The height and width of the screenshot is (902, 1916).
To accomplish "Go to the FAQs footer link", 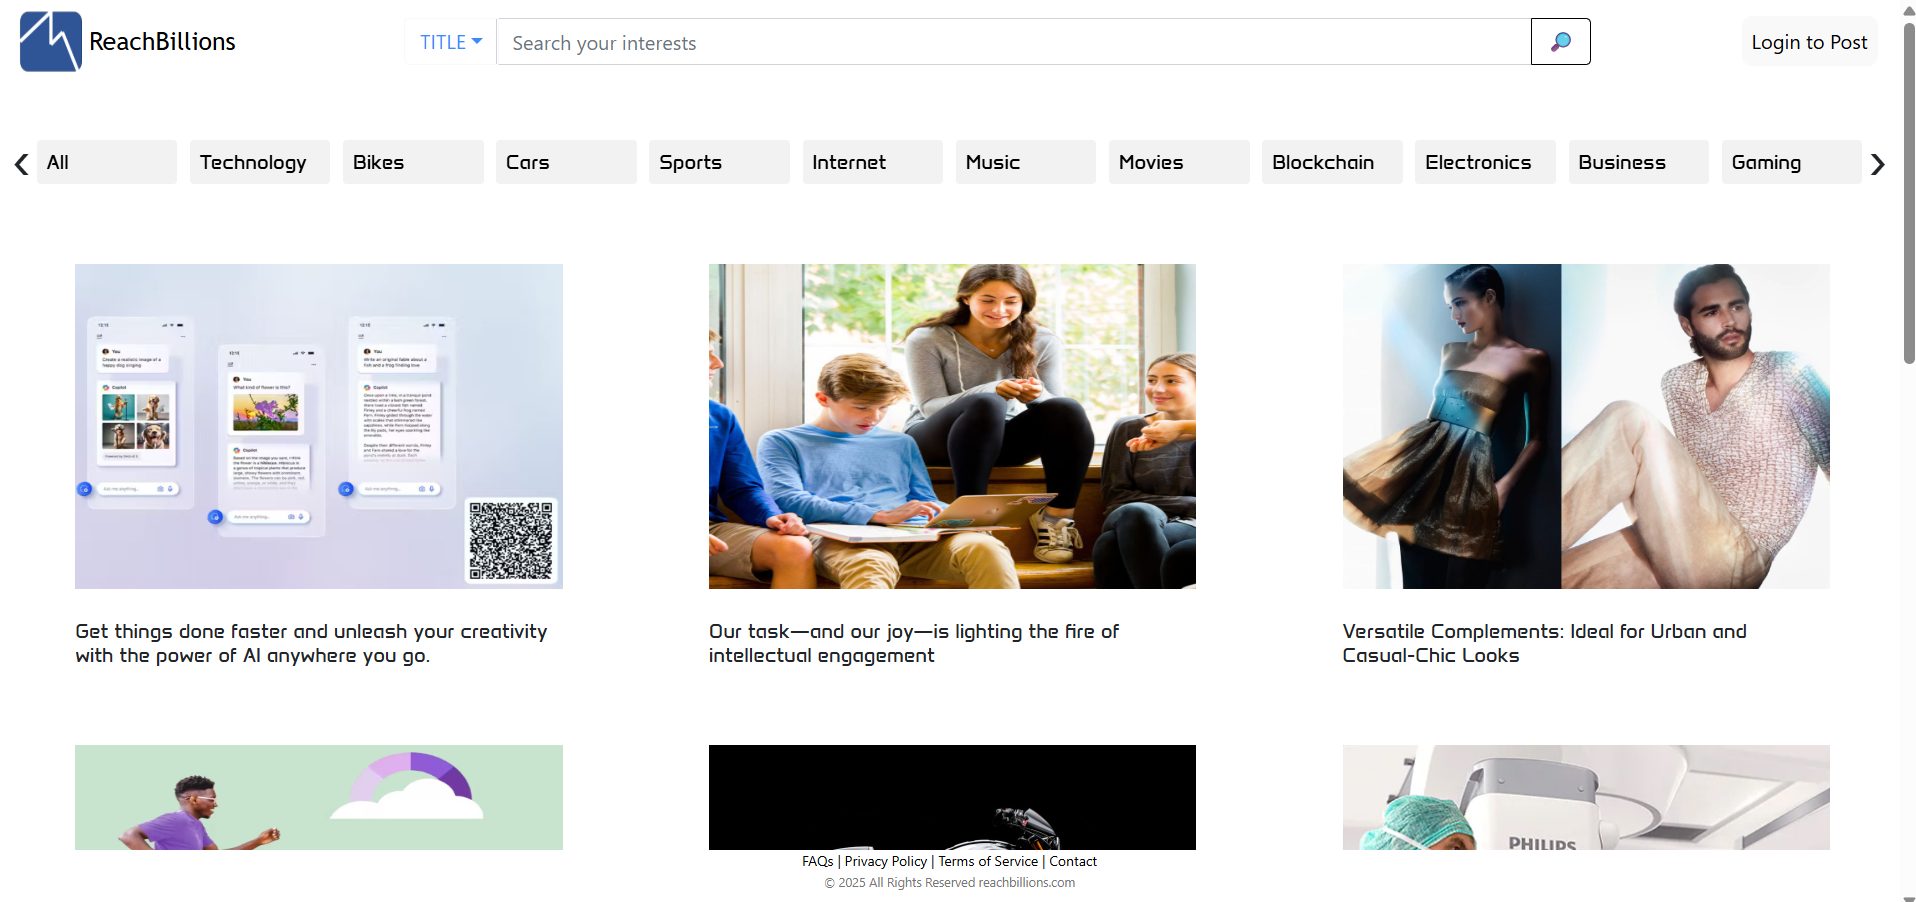I will pos(817,861).
